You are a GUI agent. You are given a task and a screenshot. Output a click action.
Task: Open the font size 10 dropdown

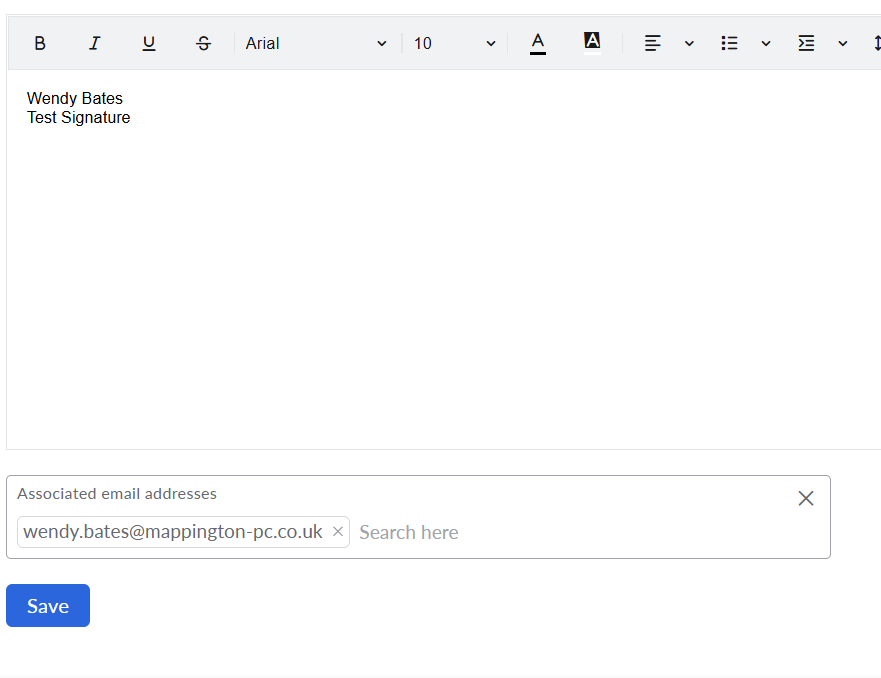[x=455, y=43]
